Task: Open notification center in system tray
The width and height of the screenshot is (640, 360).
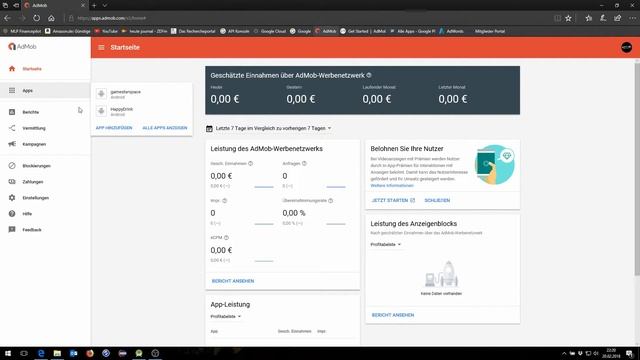Action: 630,353
